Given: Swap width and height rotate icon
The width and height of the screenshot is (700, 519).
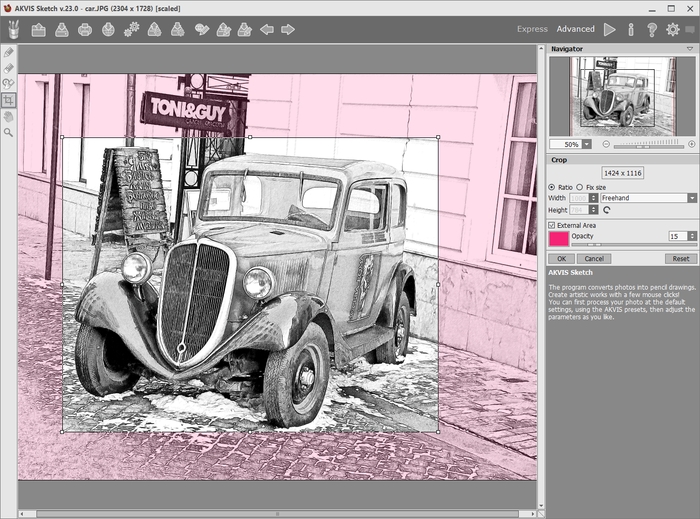Looking at the screenshot, I should point(606,210).
